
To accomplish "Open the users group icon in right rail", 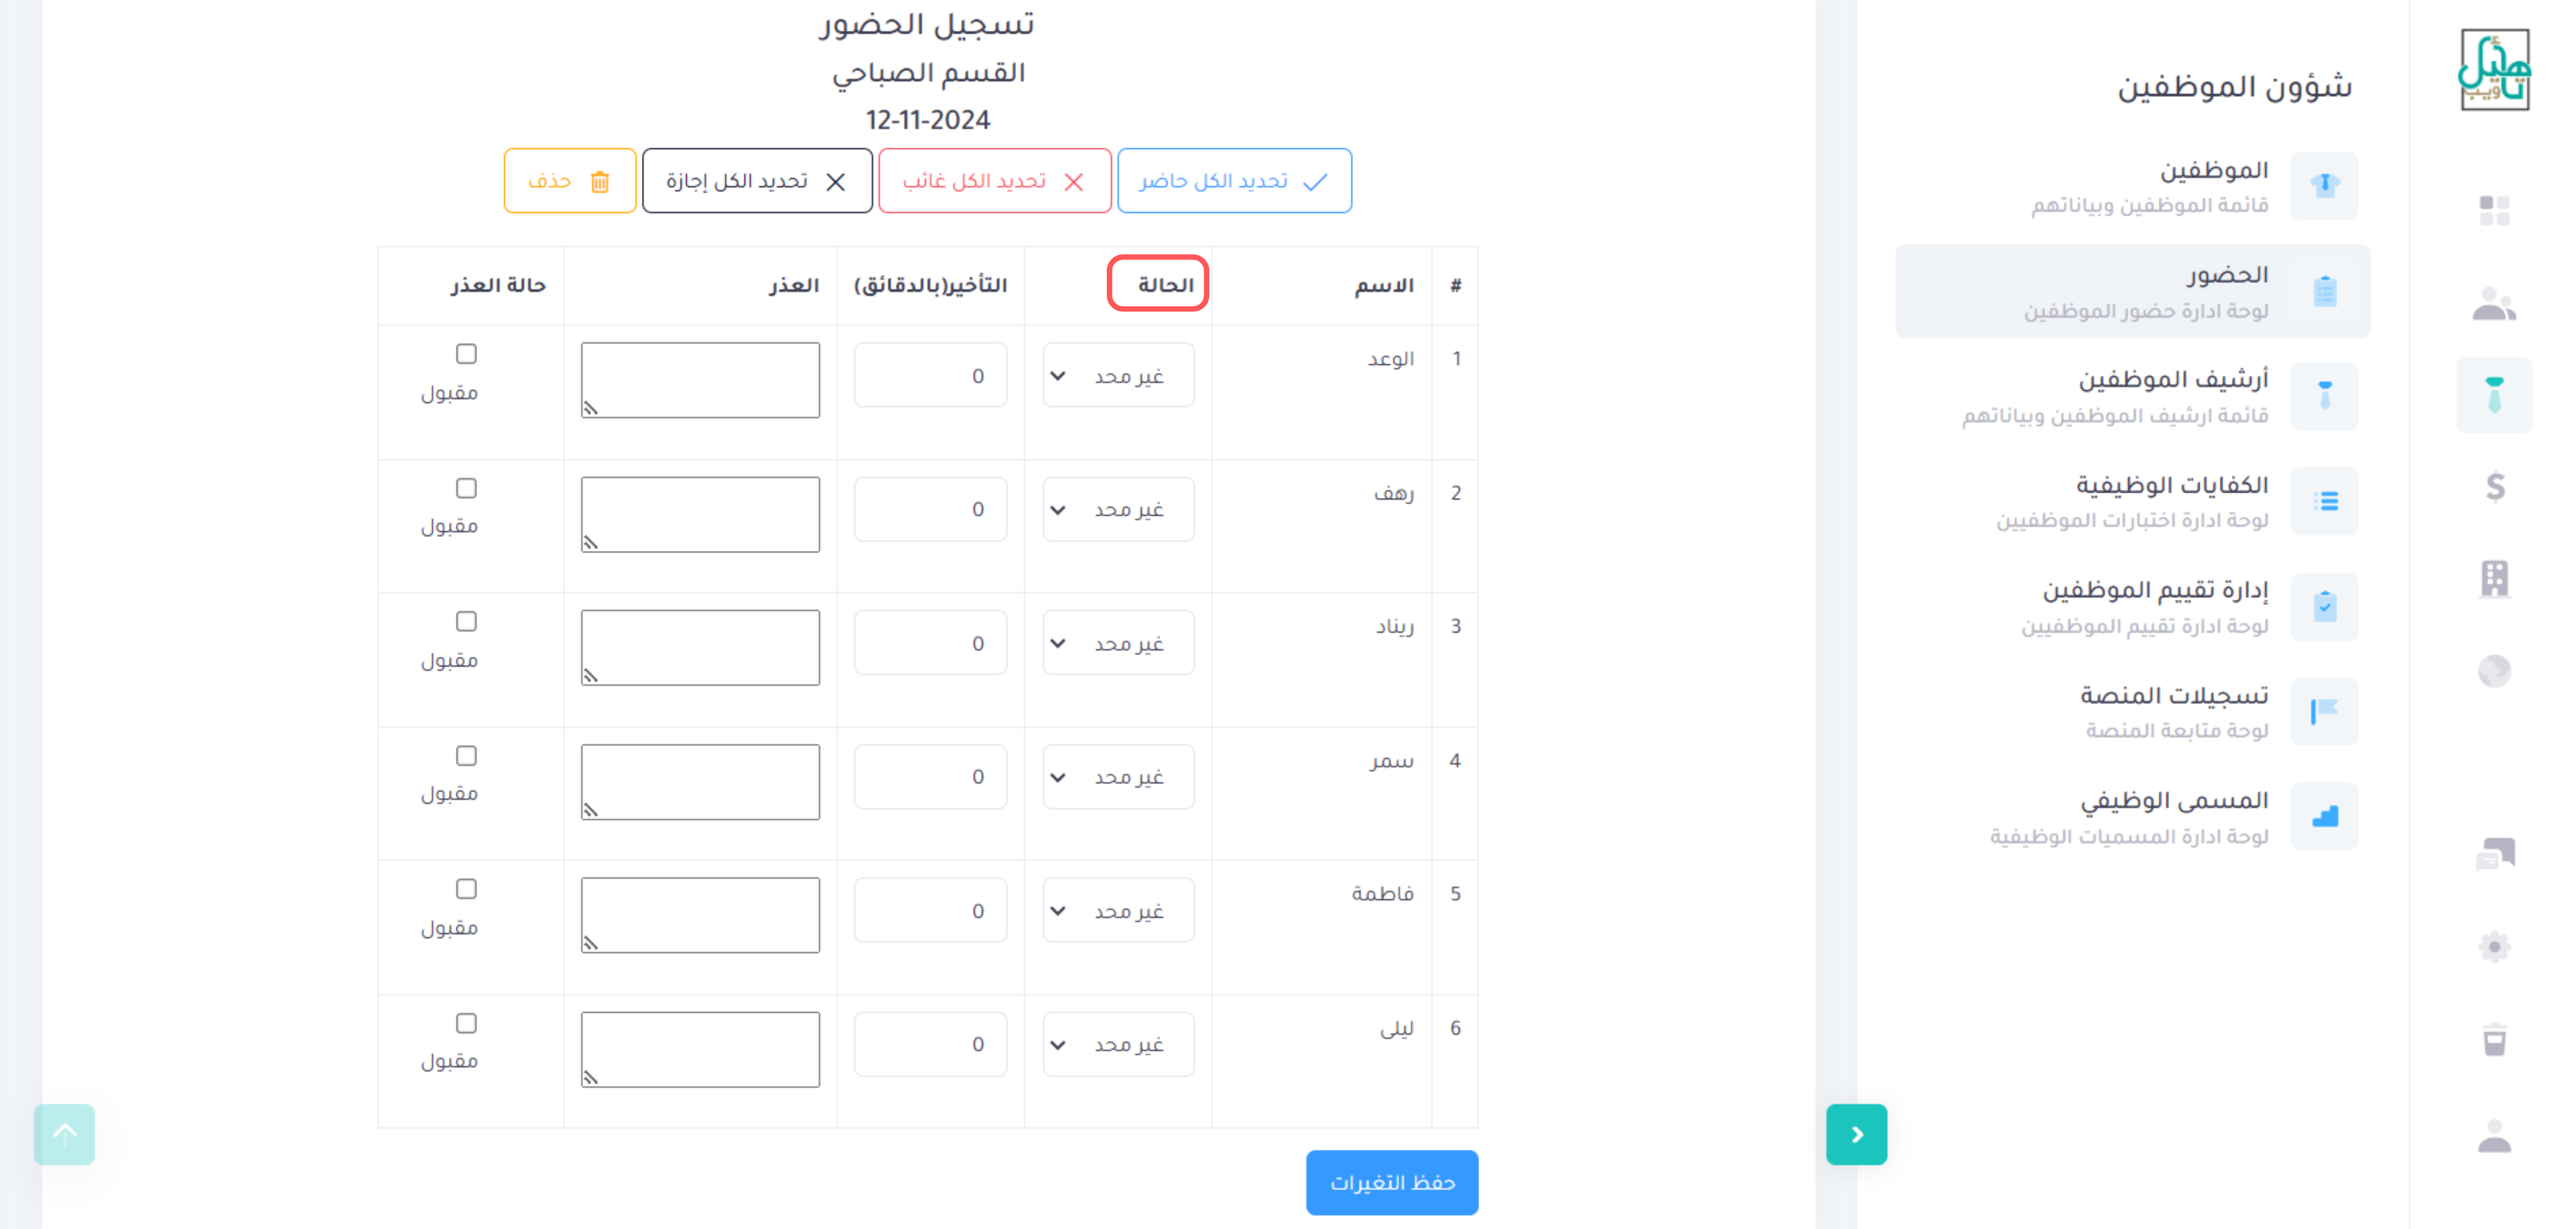I will click(x=2494, y=304).
